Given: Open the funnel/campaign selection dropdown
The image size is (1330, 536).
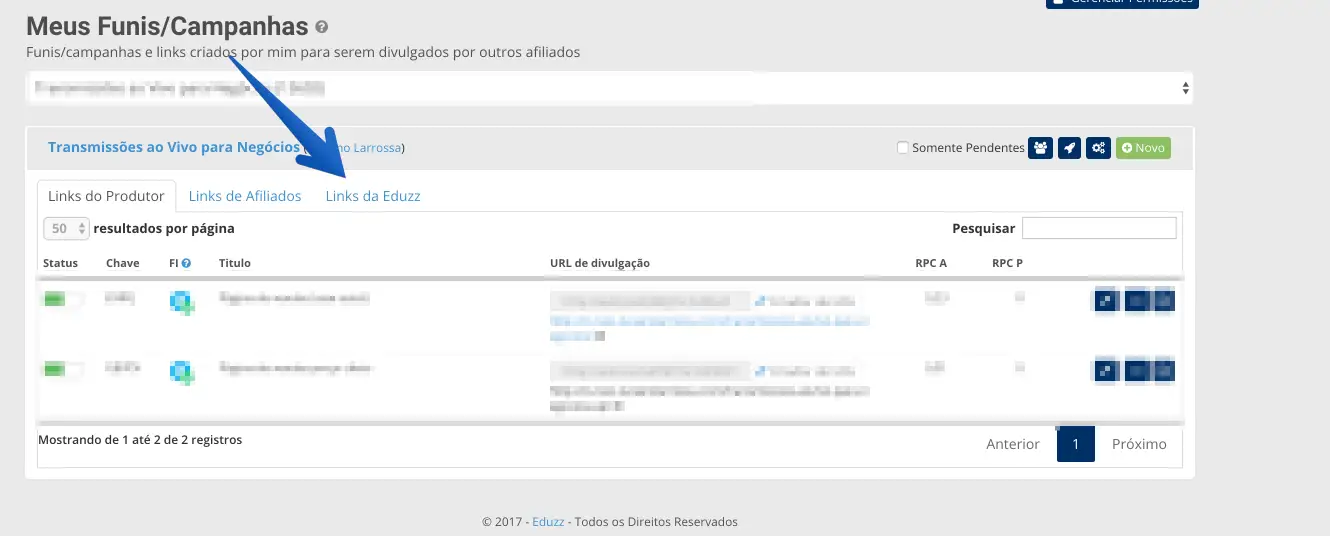Looking at the screenshot, I should click(609, 88).
